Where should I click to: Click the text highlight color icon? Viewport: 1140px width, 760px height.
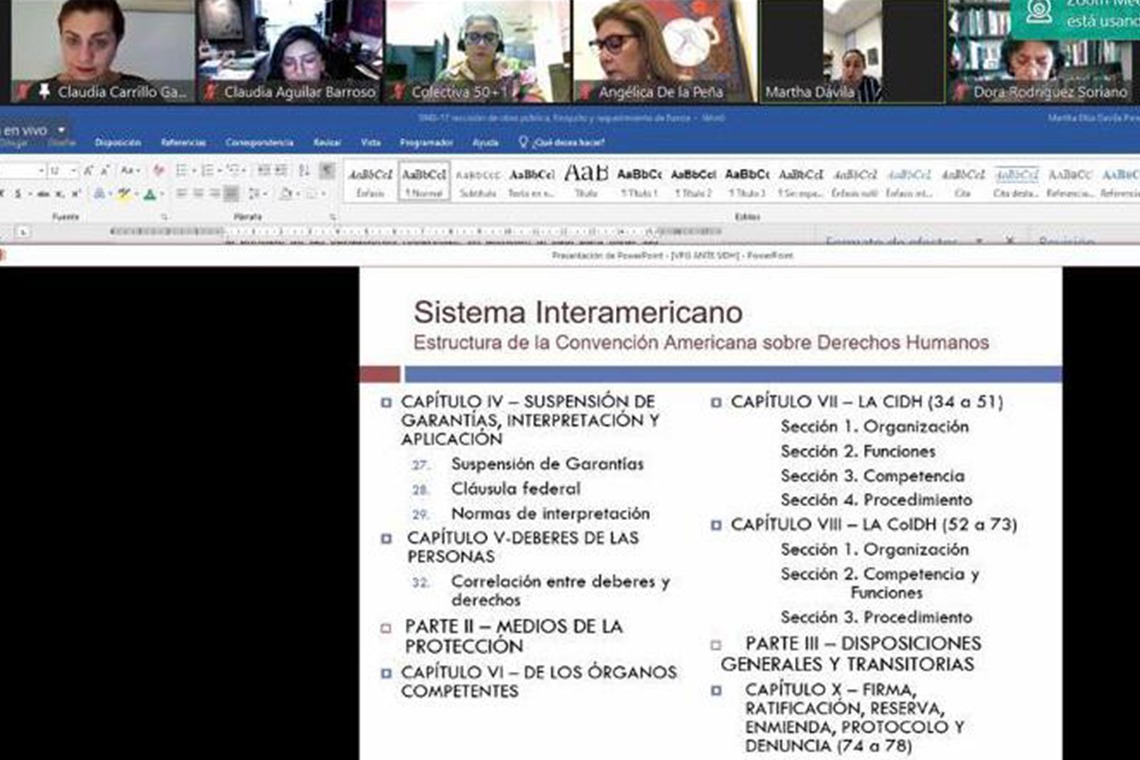[122, 194]
